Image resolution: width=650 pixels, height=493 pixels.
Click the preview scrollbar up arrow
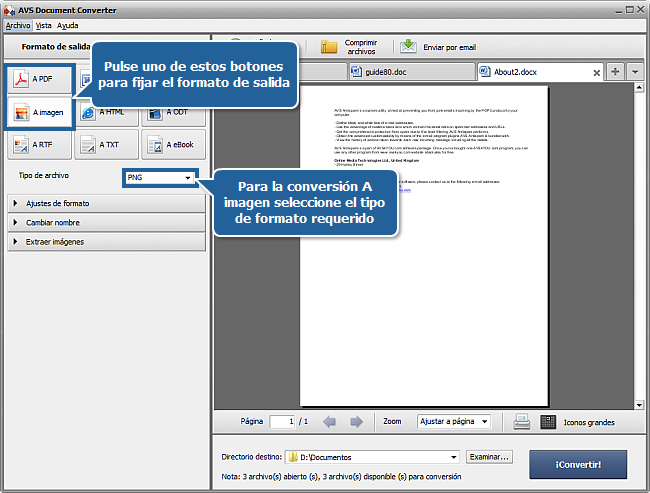639,87
